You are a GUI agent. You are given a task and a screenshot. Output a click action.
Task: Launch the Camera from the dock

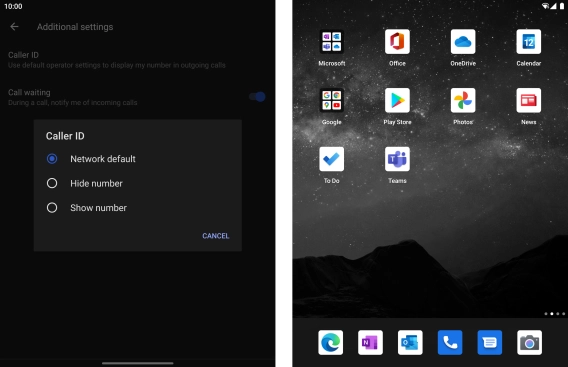[x=530, y=342]
